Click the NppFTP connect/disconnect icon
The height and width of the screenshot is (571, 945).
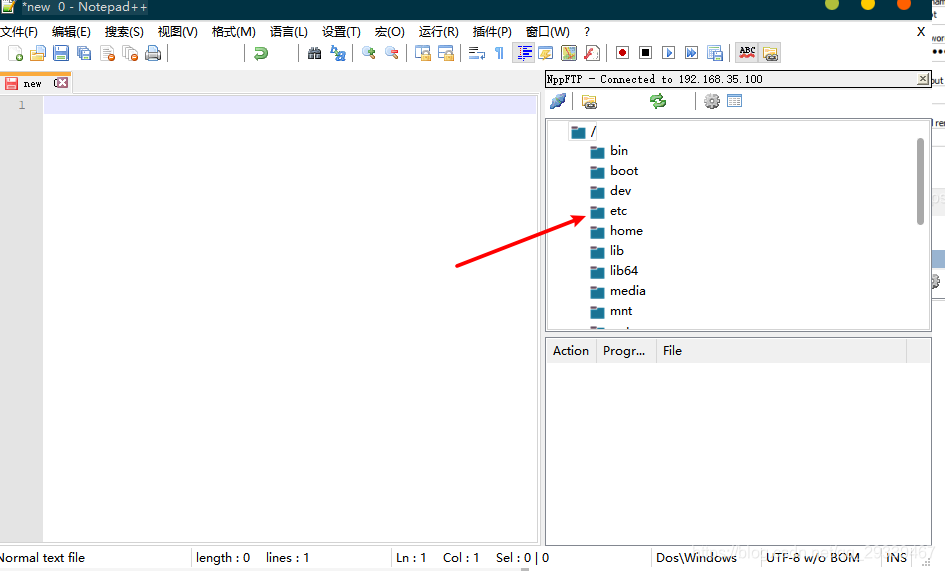558,101
